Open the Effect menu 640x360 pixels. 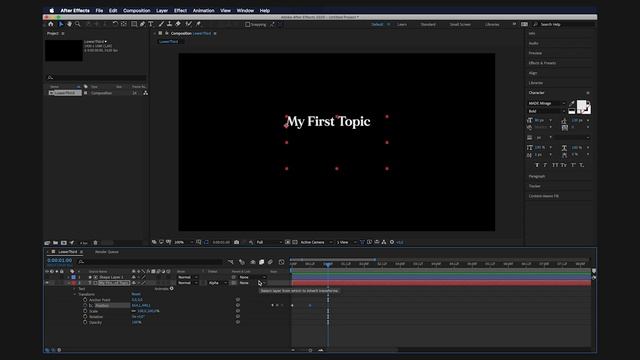(180, 11)
